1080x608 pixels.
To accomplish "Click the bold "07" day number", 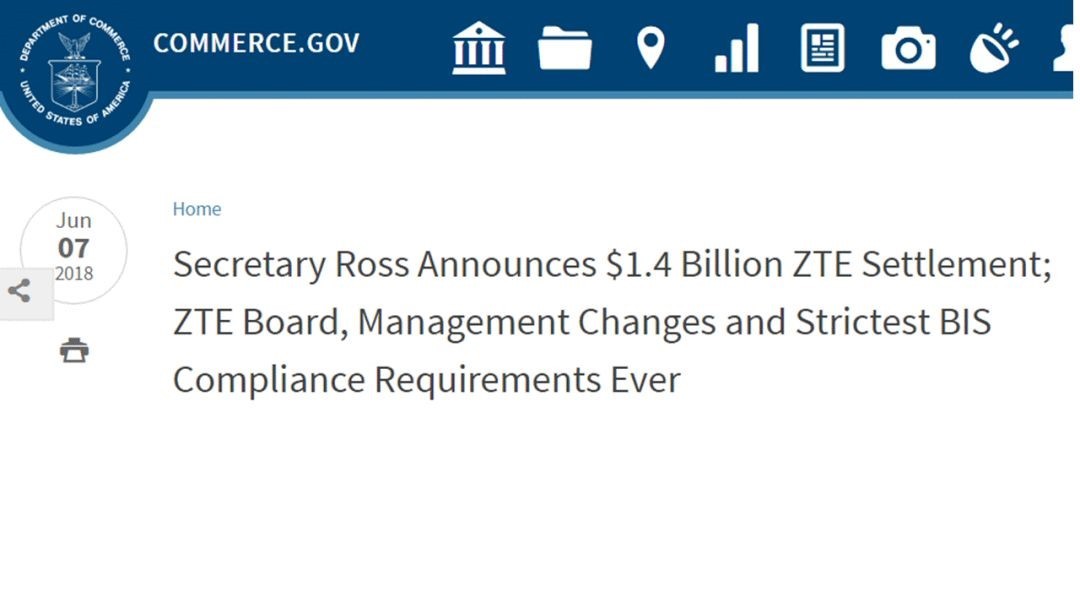I will (x=73, y=247).
